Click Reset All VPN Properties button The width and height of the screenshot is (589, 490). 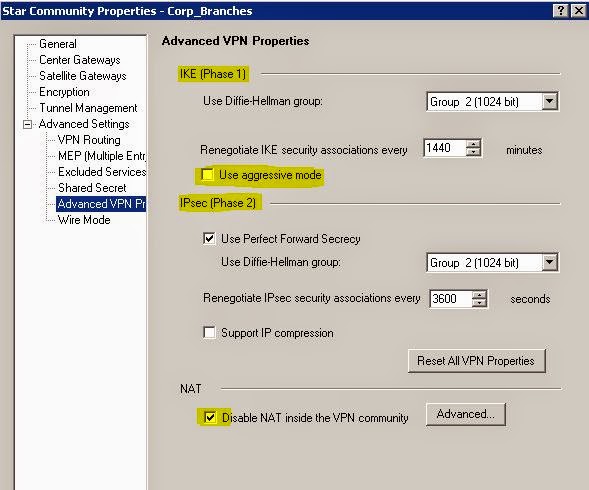pyautogui.click(x=476, y=361)
